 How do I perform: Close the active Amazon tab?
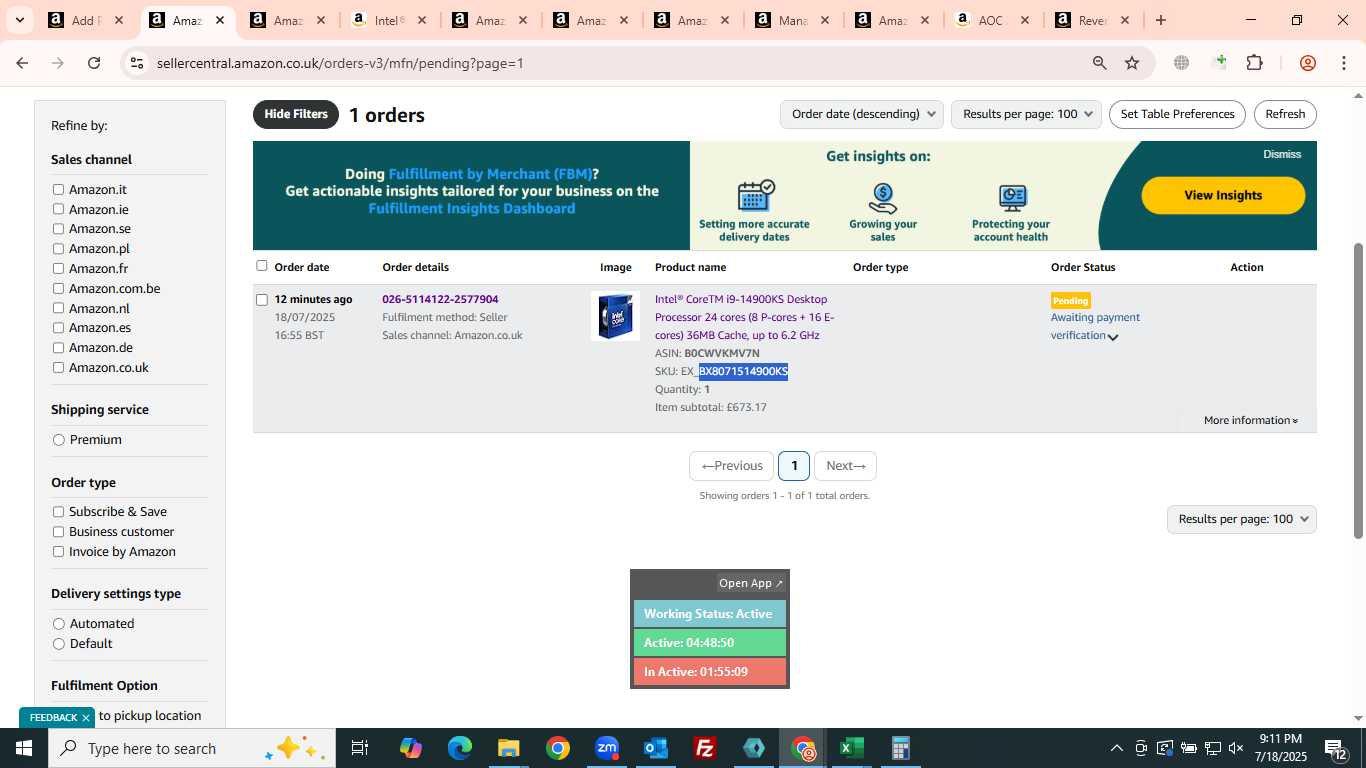220,20
